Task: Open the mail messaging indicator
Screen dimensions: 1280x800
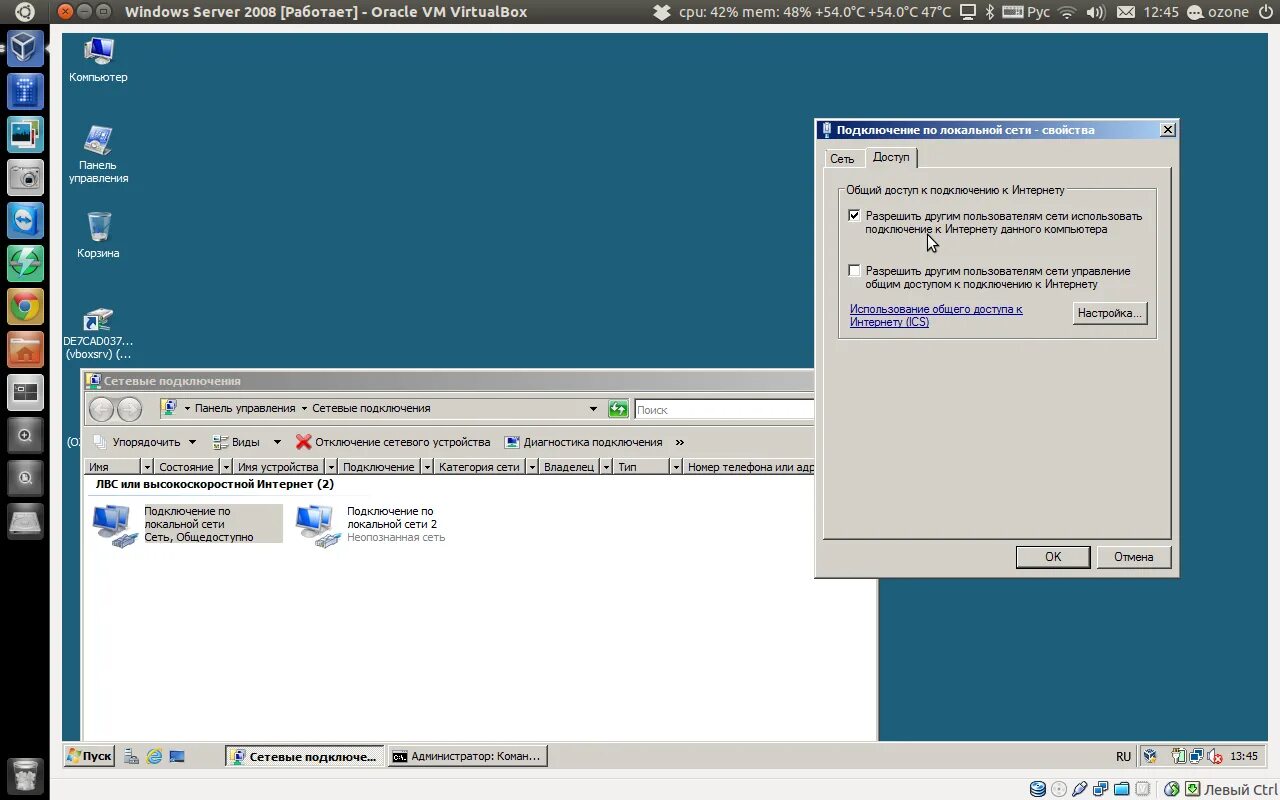Action: point(1125,12)
